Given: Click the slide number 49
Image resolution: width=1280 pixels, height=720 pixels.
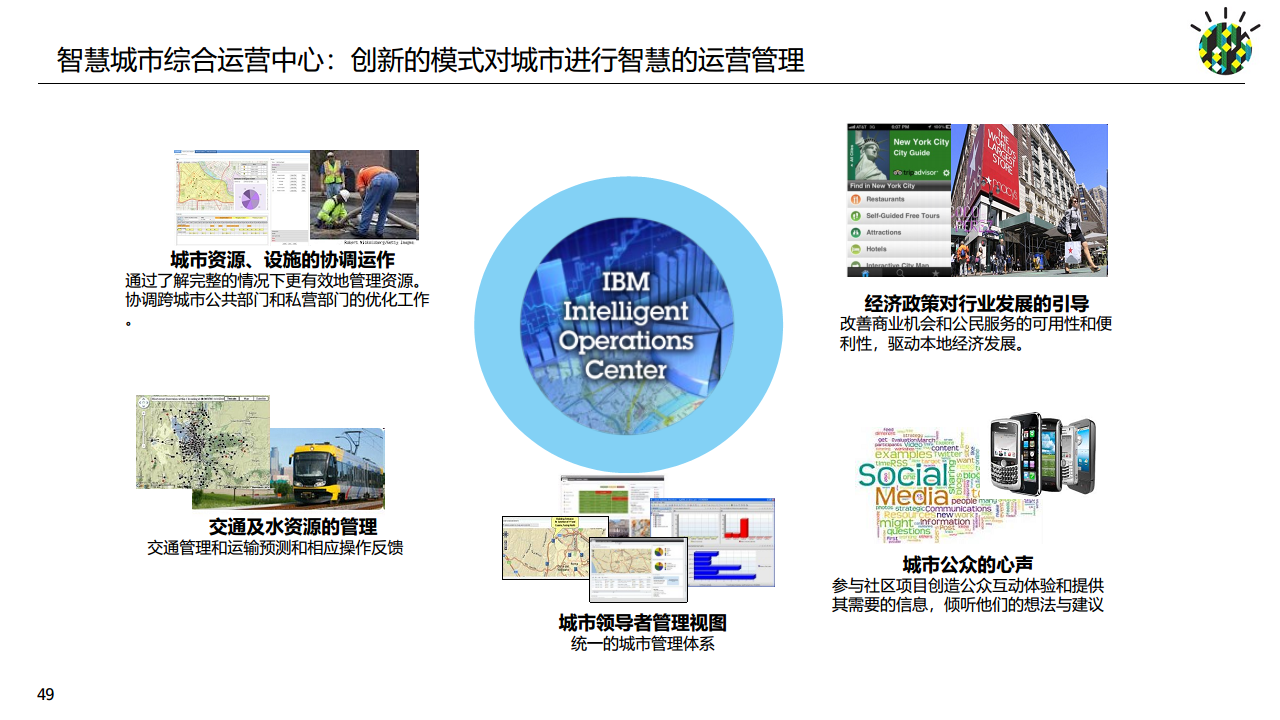Looking at the screenshot, I should [x=46, y=694].
